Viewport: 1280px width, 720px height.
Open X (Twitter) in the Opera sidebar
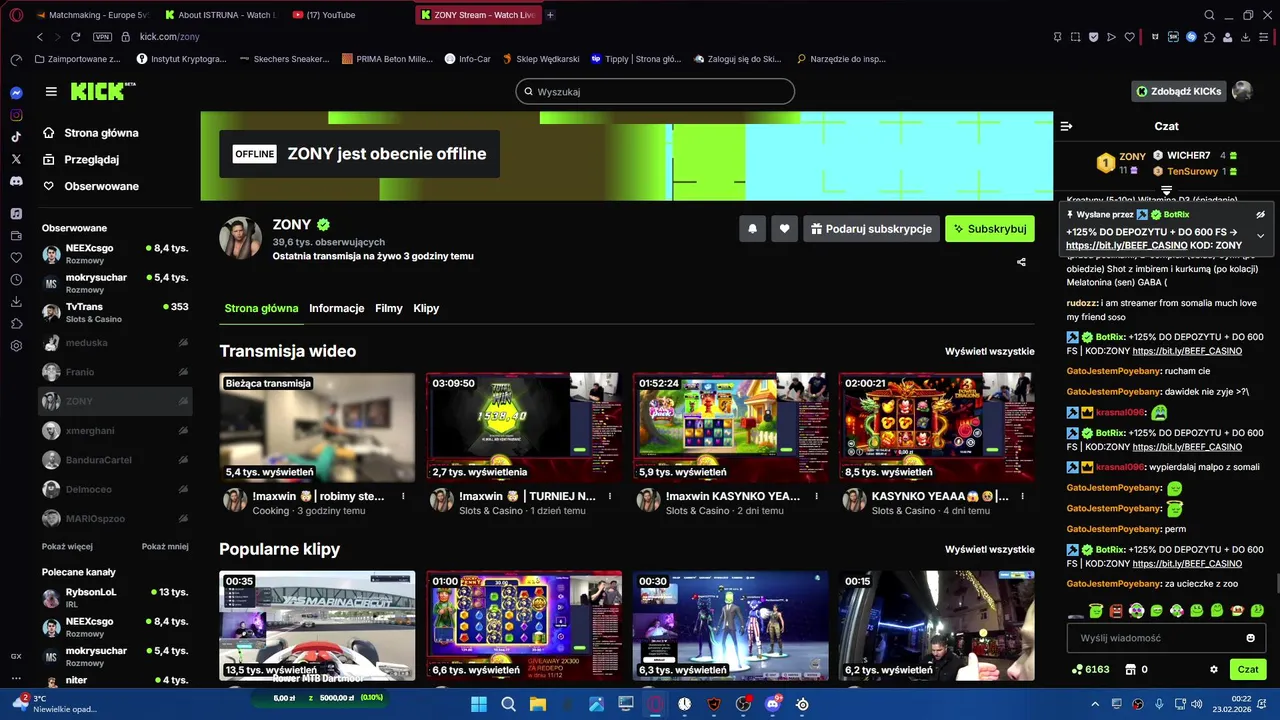(16, 159)
